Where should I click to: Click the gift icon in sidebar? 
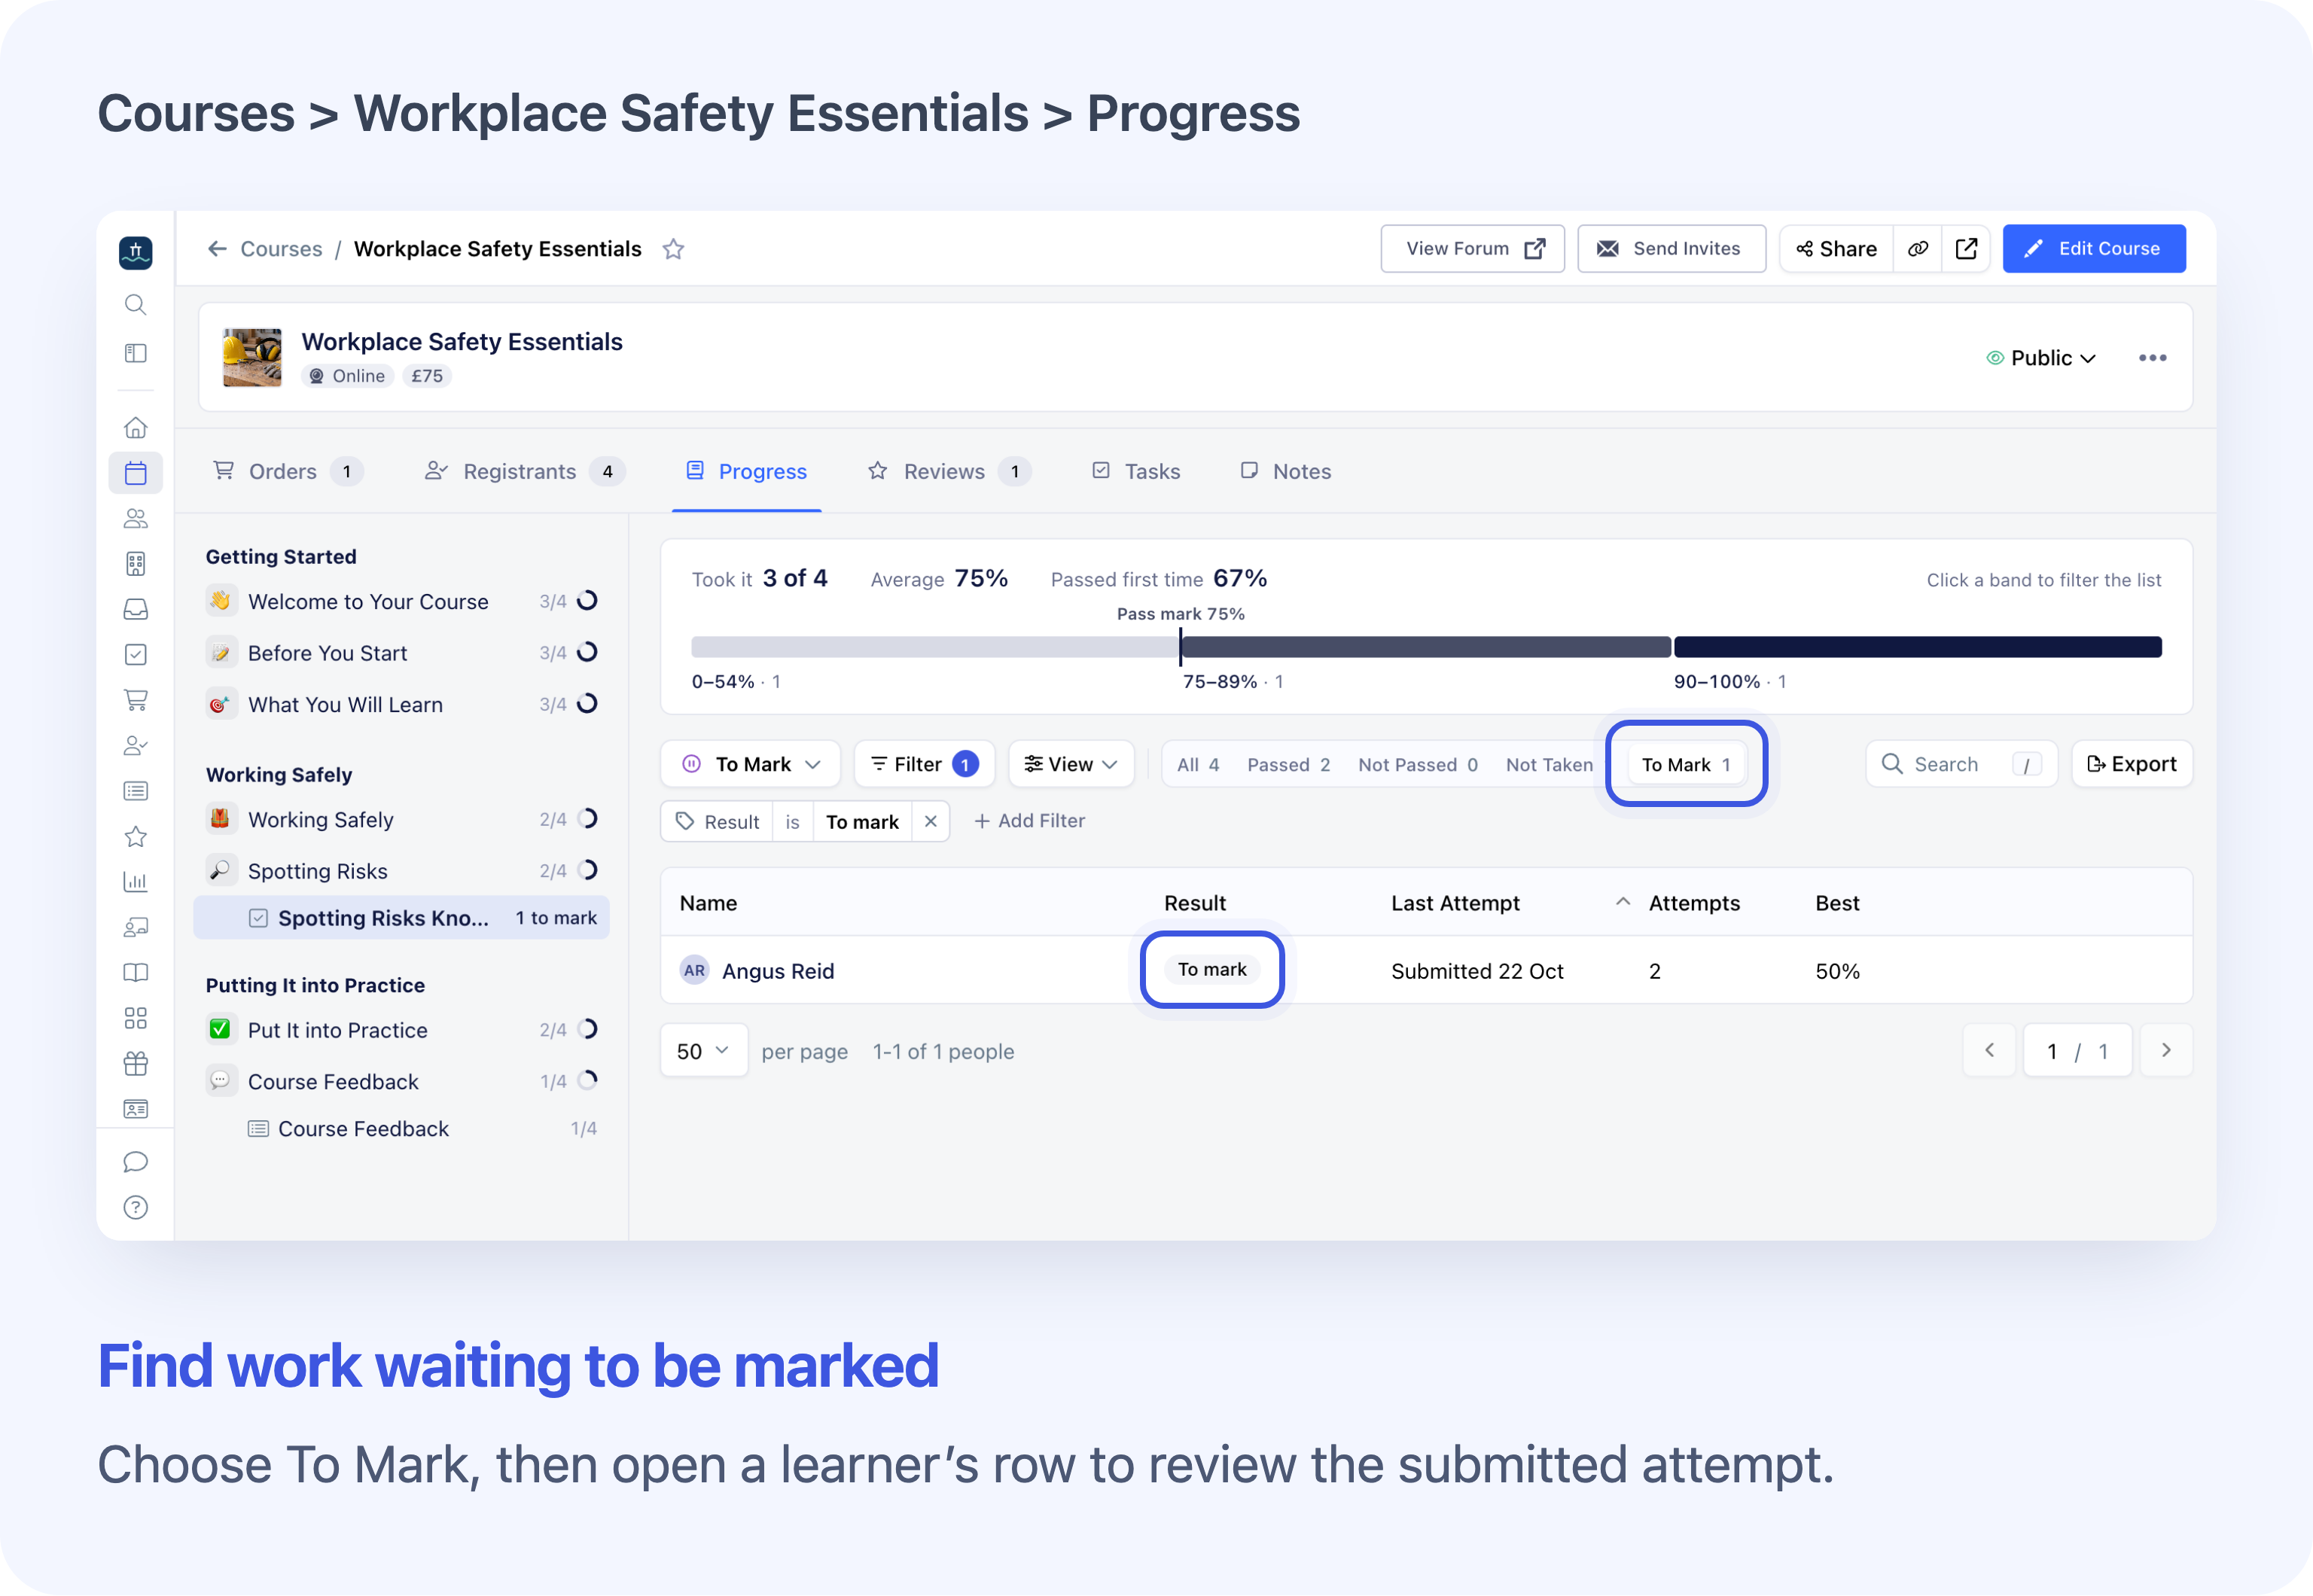tap(136, 1064)
